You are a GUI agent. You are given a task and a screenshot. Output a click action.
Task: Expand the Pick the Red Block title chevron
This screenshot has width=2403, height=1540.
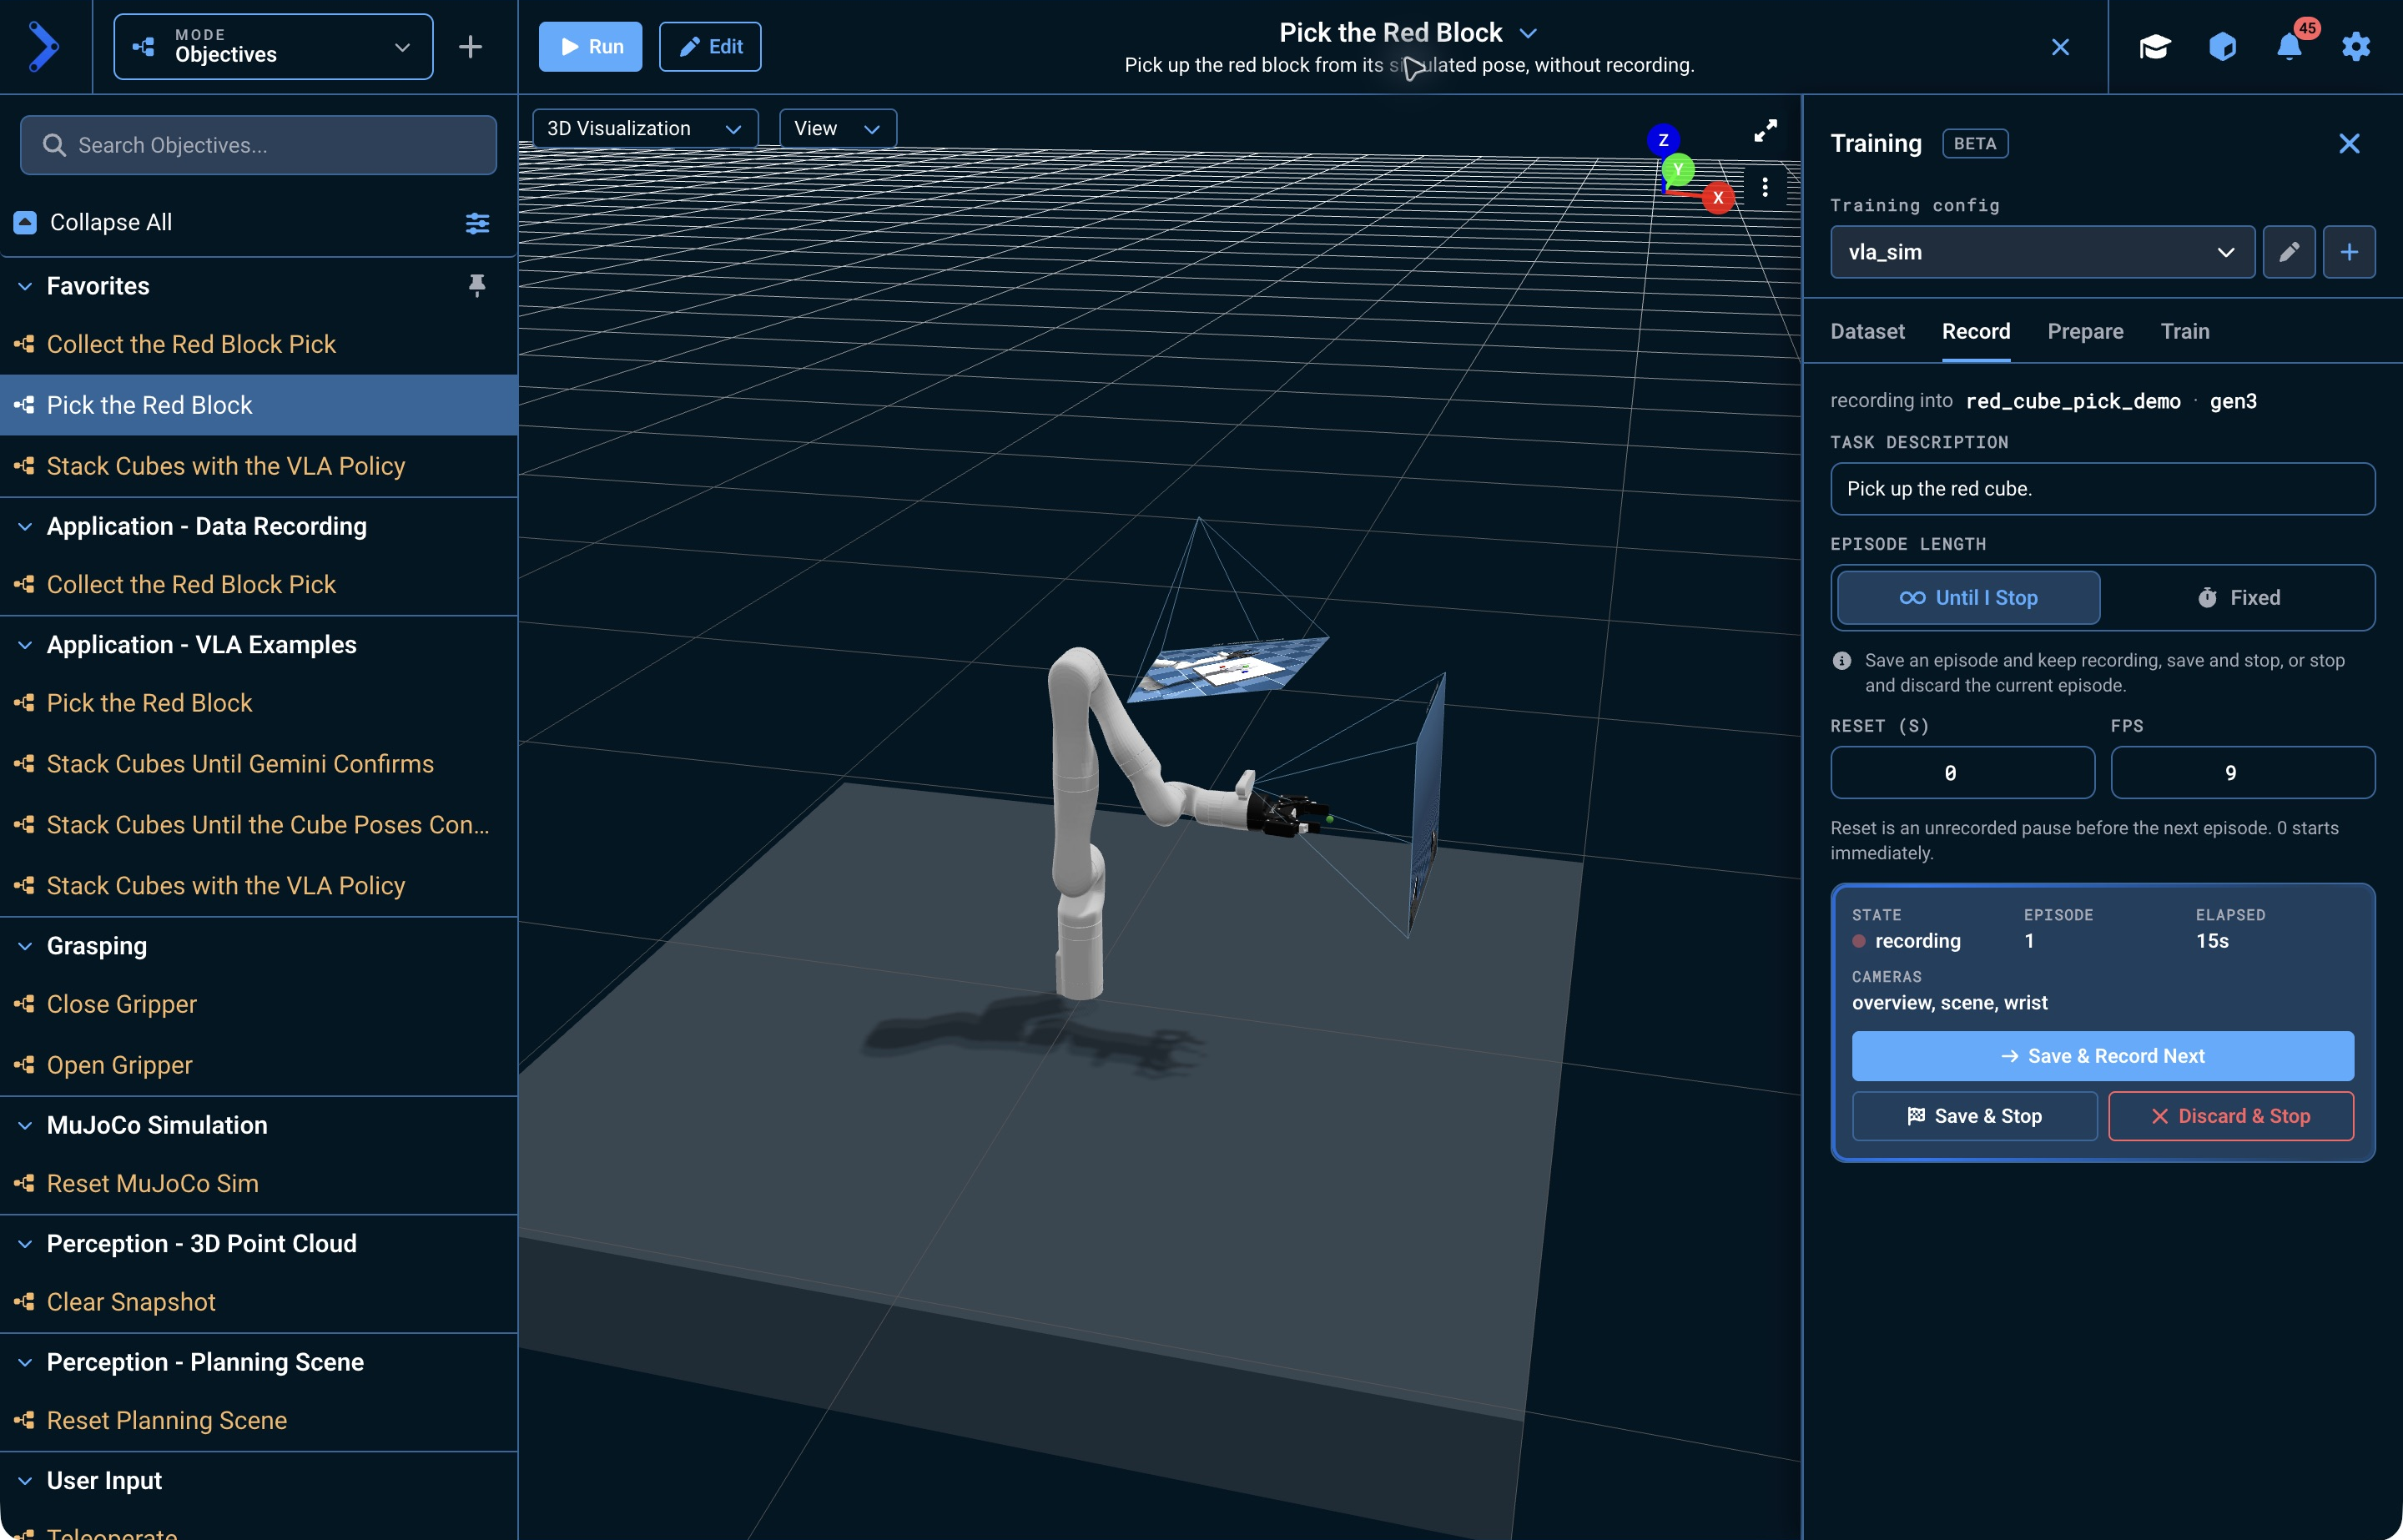(x=1528, y=33)
